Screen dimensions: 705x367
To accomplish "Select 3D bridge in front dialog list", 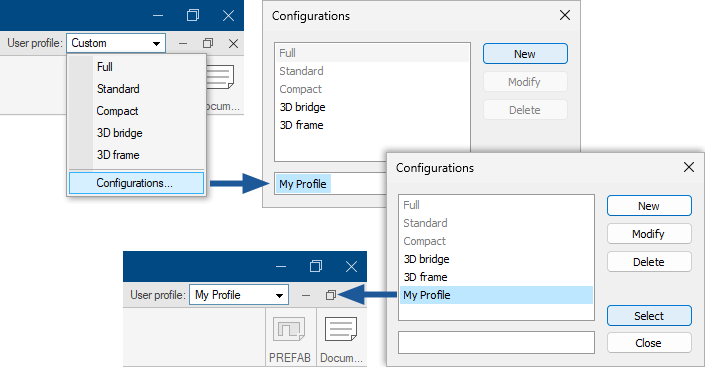I will [x=496, y=259].
